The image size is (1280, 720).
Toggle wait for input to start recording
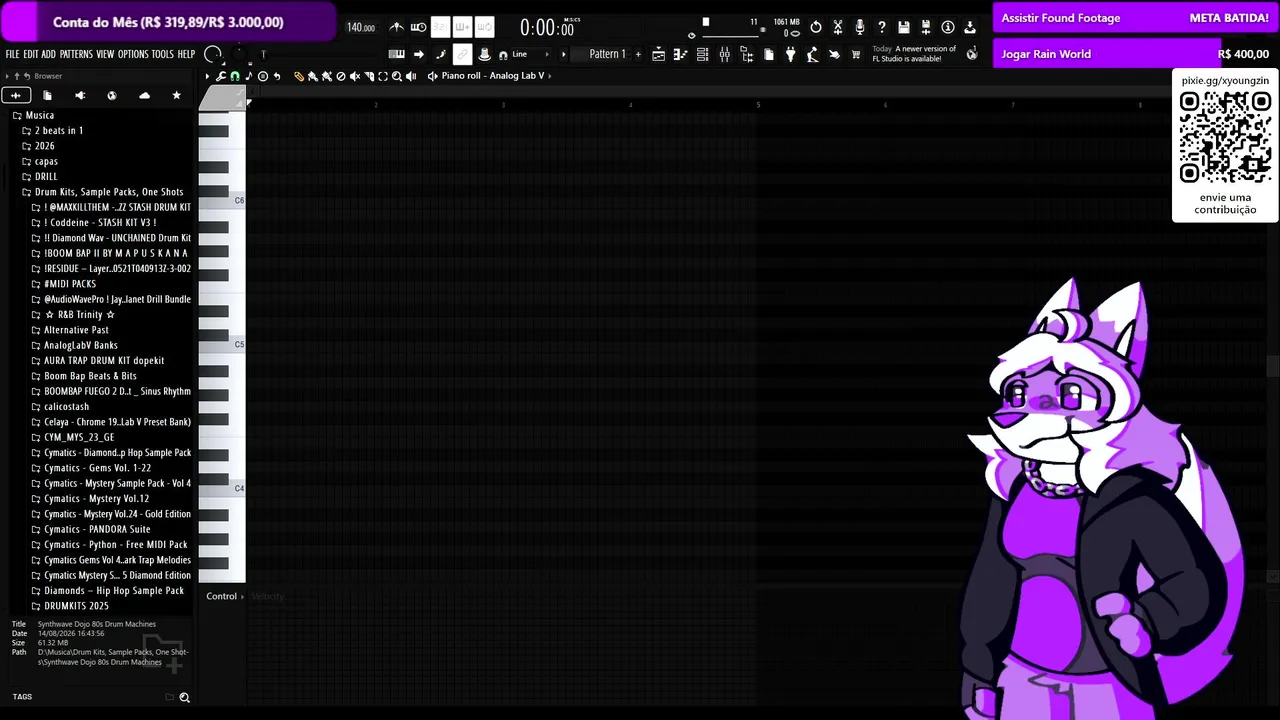tap(419, 27)
